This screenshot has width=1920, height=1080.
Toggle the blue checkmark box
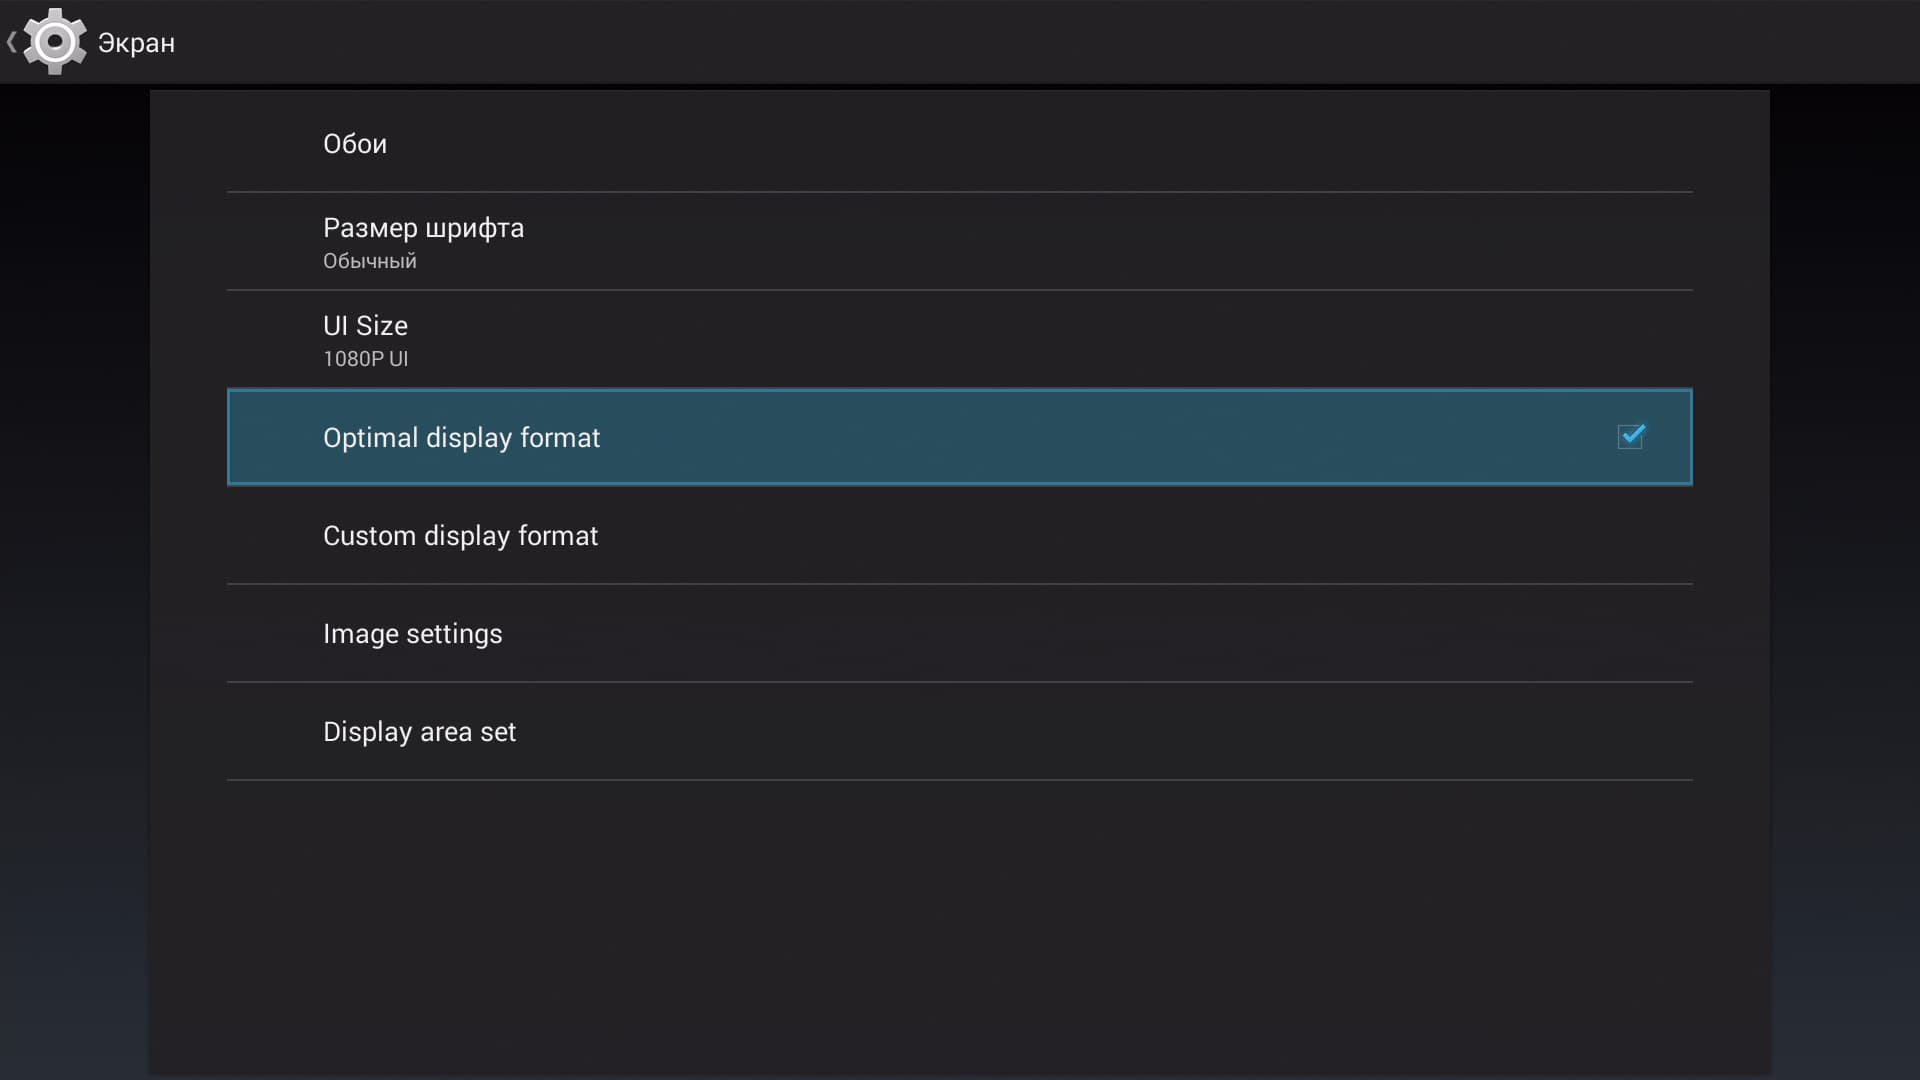pos(1631,437)
